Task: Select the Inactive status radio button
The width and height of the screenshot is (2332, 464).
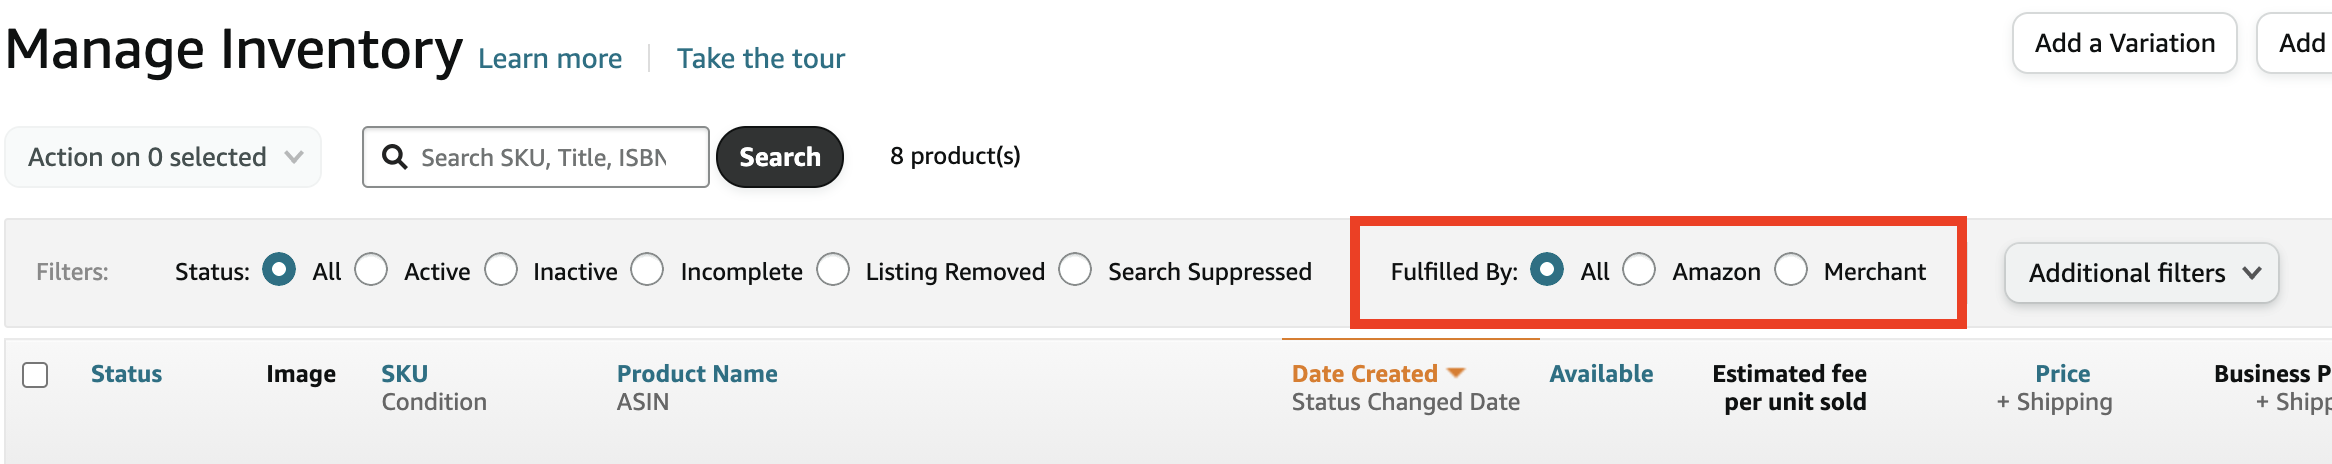Action: [501, 269]
